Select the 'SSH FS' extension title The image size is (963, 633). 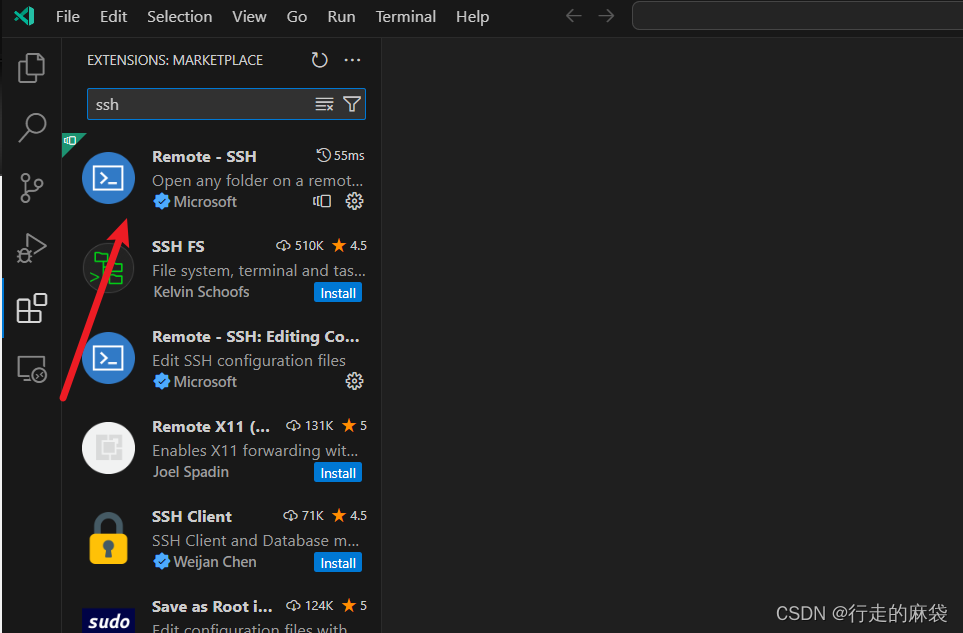pyautogui.click(x=178, y=246)
